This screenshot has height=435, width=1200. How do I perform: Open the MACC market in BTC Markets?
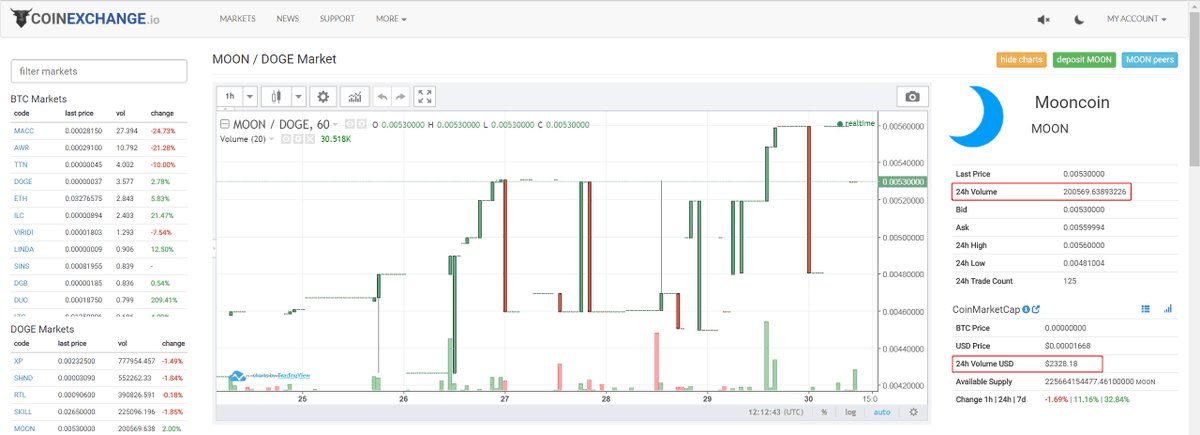(x=23, y=131)
